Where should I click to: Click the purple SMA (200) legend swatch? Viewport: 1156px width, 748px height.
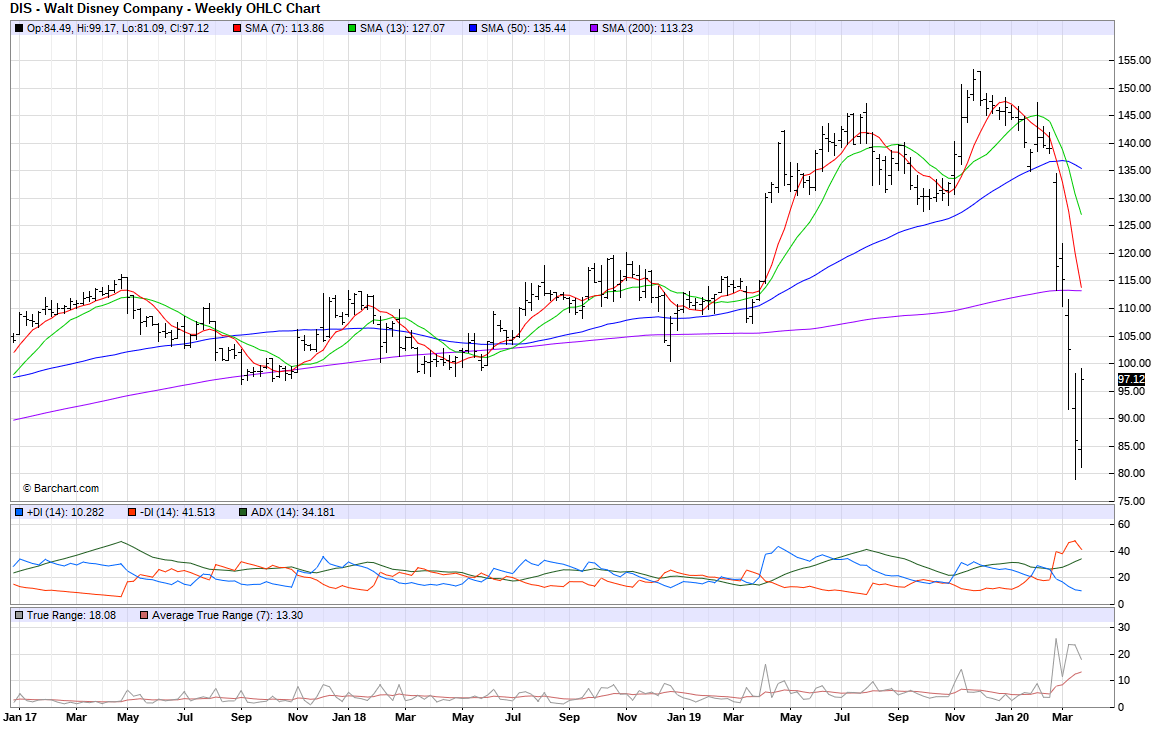click(593, 29)
